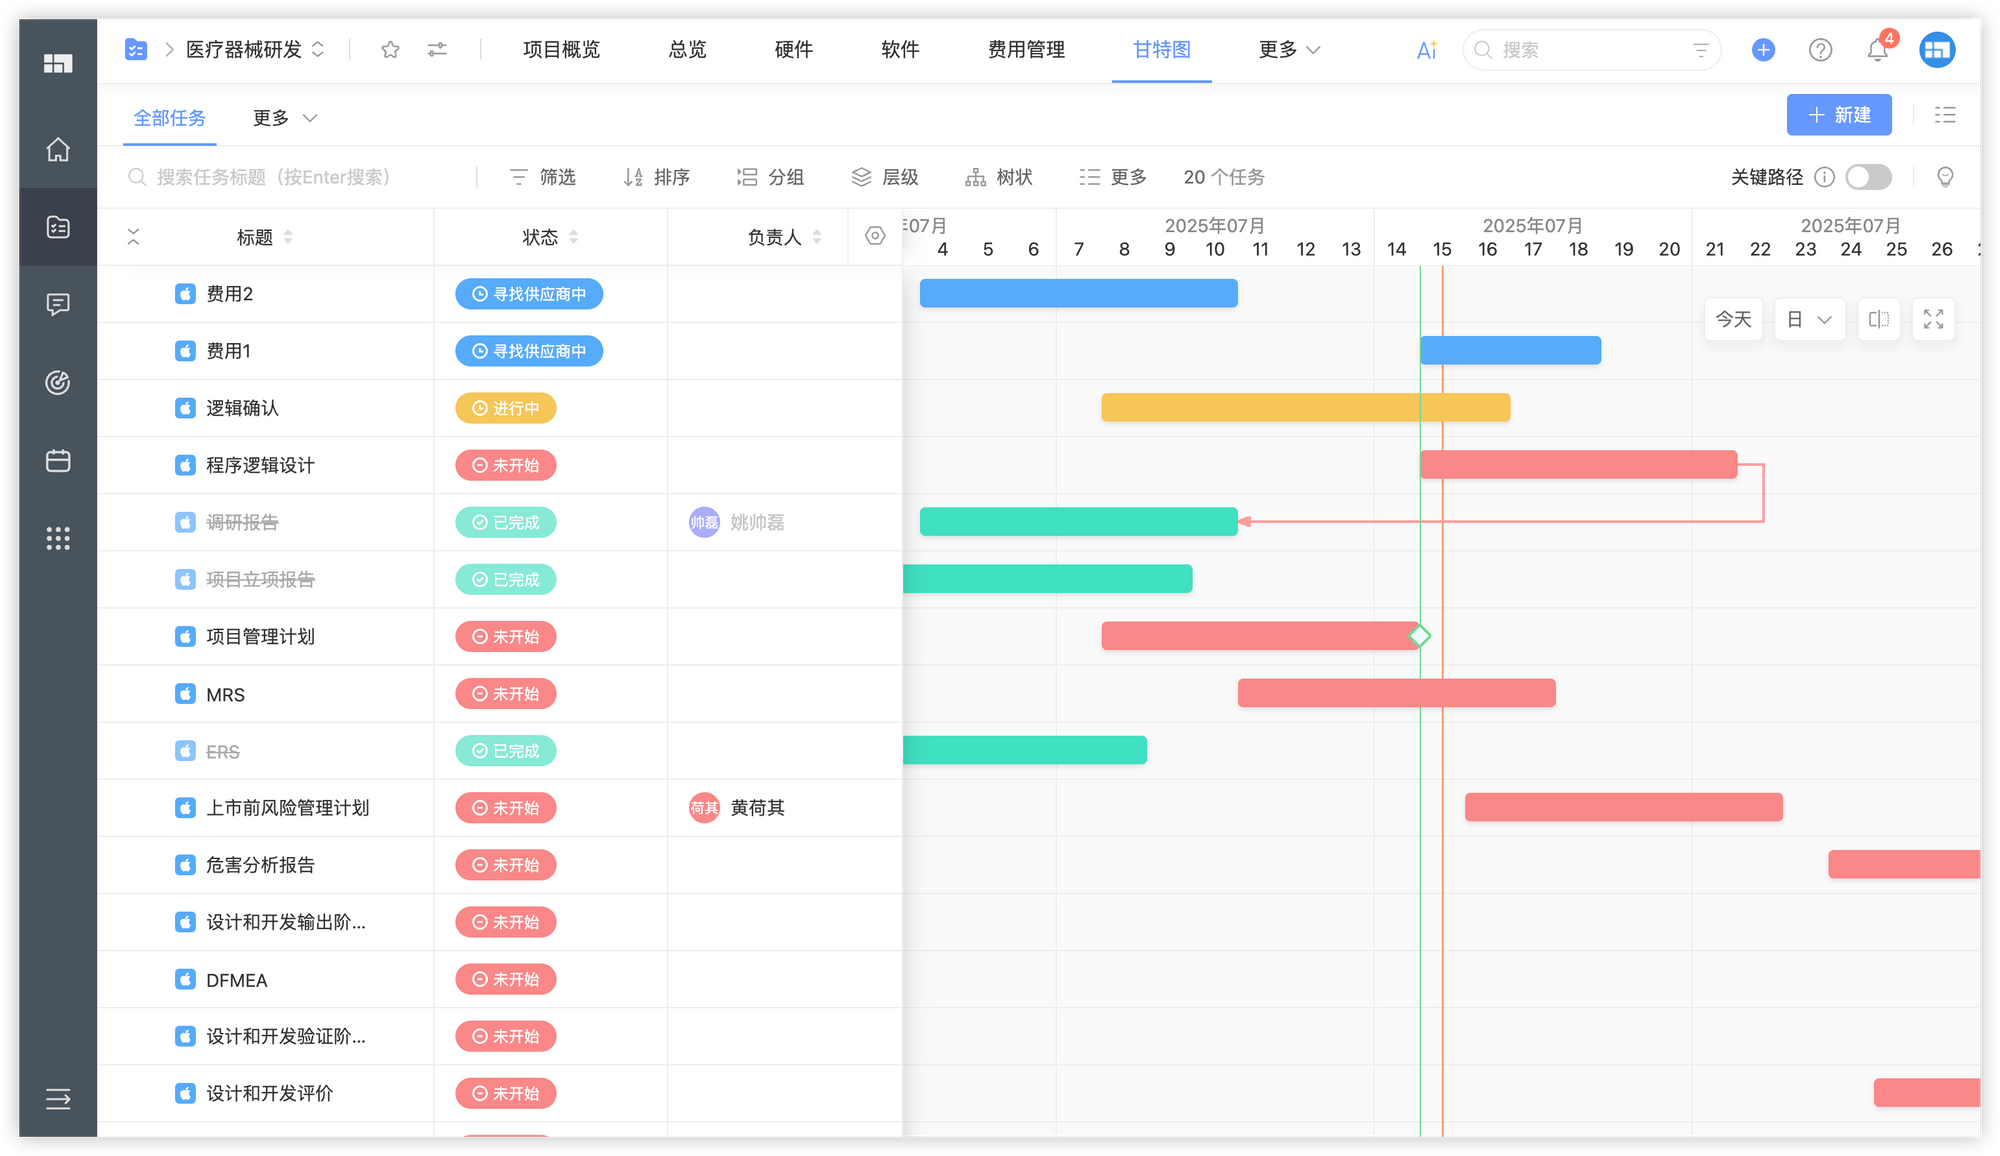Collapse all rows with header chevron

133,237
